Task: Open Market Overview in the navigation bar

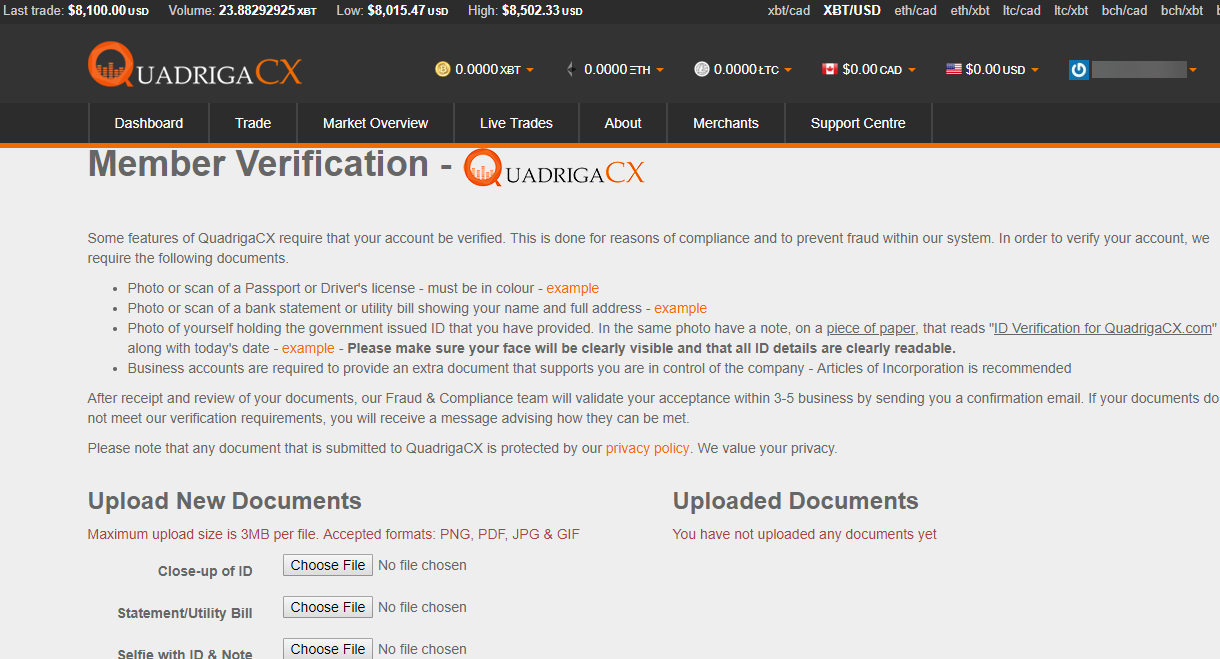Action: 375,123
